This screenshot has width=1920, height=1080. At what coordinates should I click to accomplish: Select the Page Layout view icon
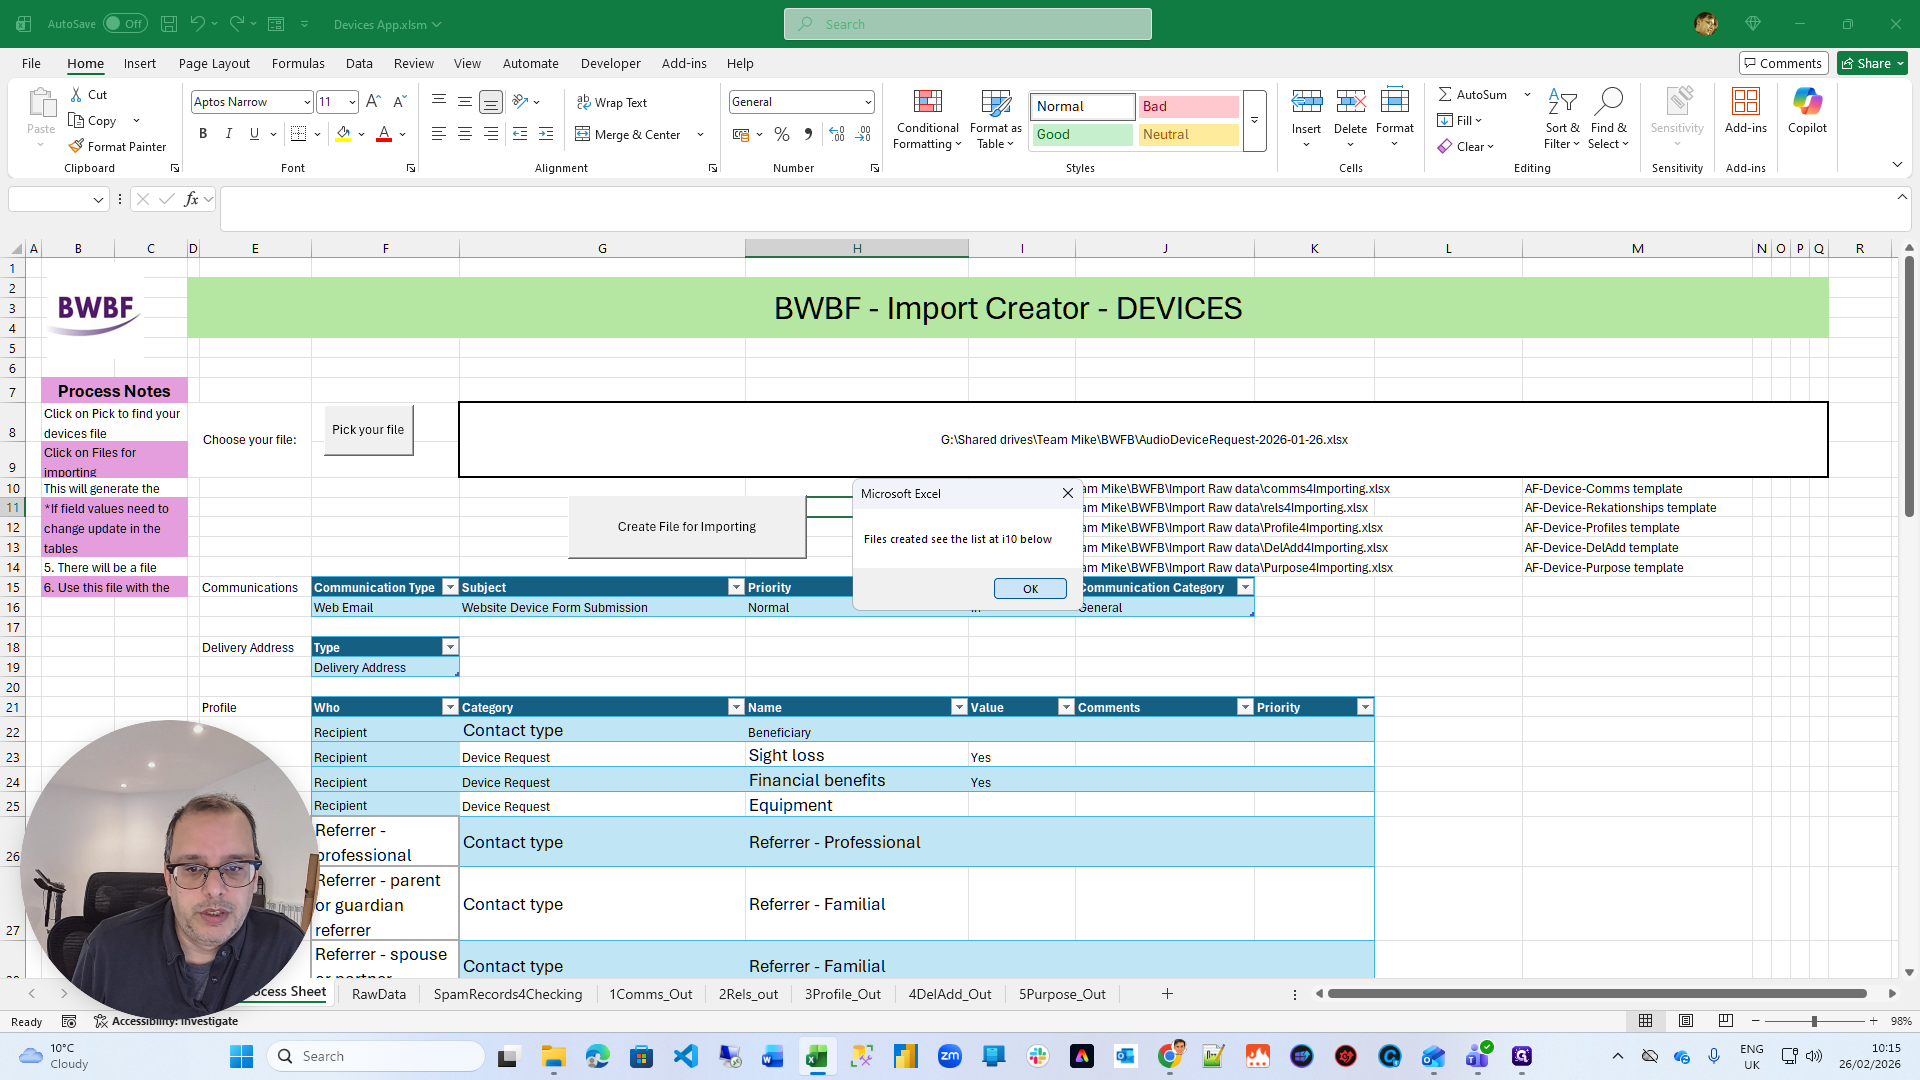pos(1686,1021)
